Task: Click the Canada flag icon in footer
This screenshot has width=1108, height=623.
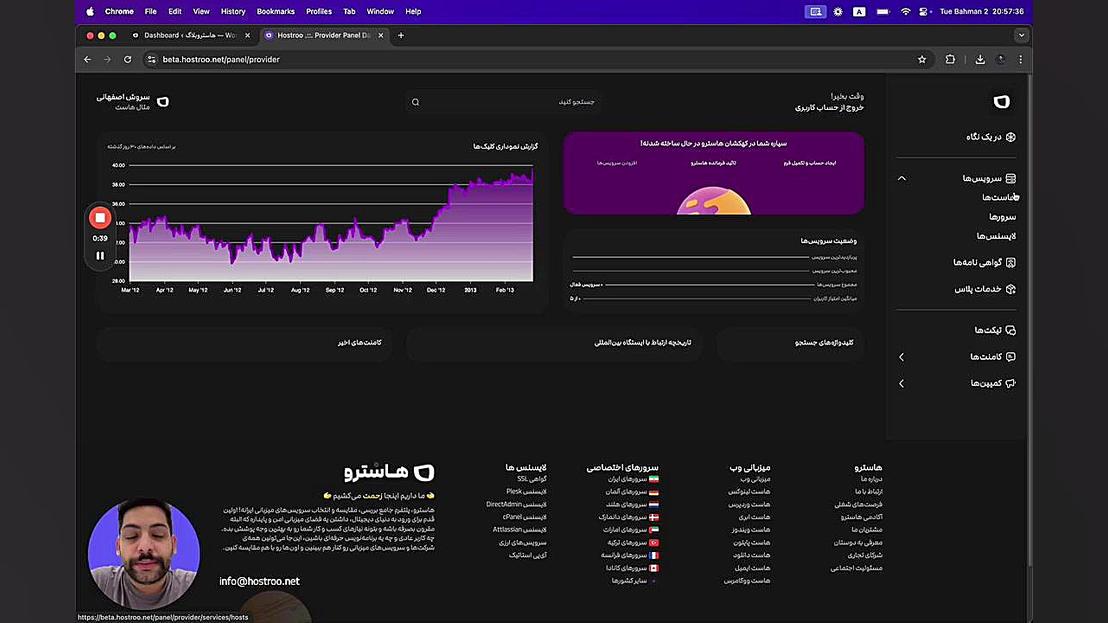Action: coord(654,568)
